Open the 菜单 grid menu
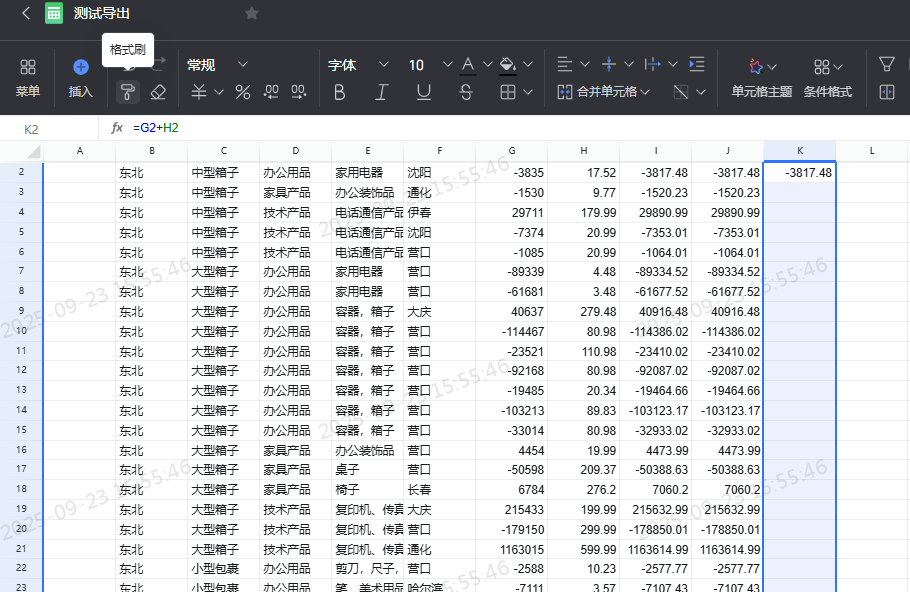The width and height of the screenshot is (910, 592). [x=28, y=78]
